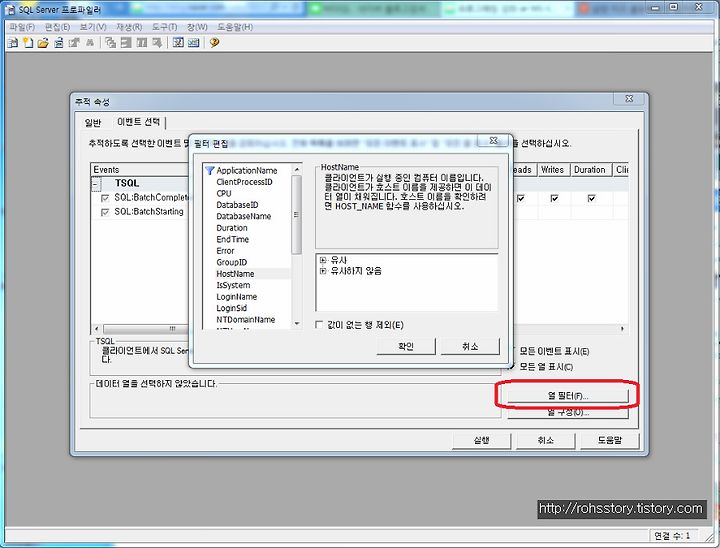Click 취소 in the 추적 속성 dialog
Screen dimensions: 720x548
[546, 440]
